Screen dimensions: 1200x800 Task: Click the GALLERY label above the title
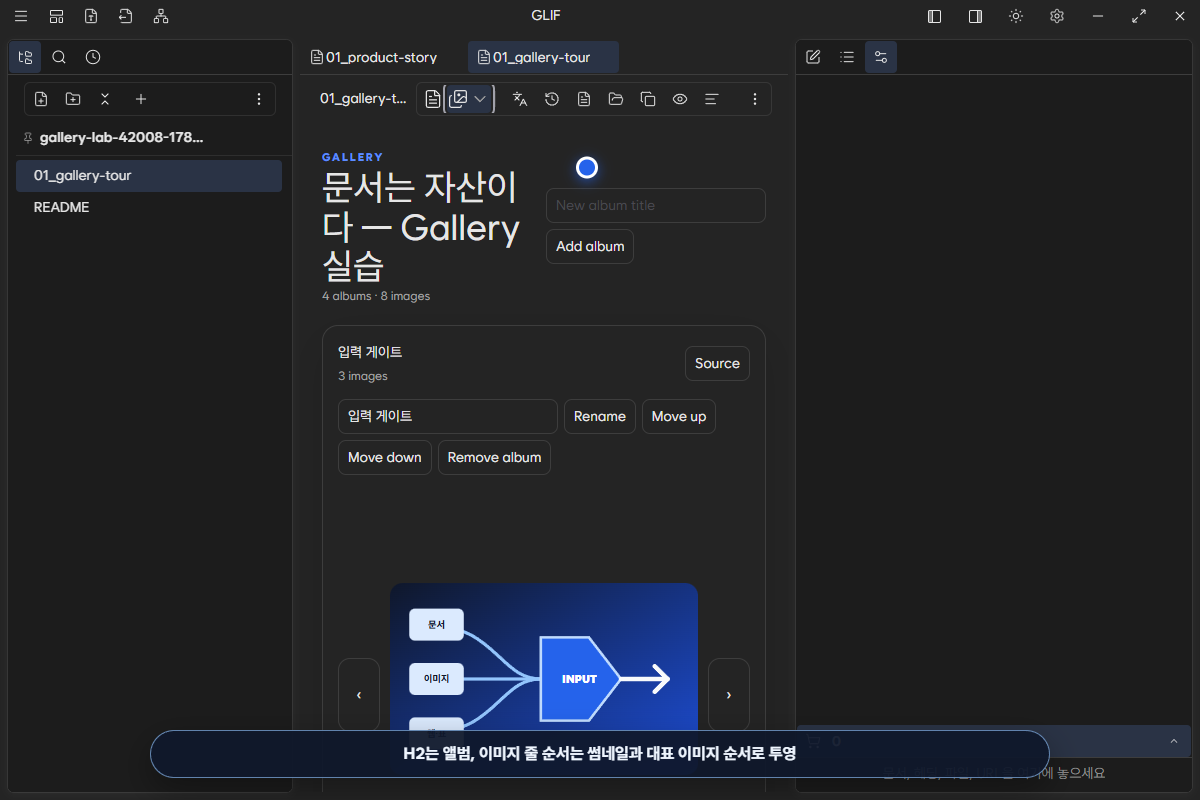click(x=352, y=157)
